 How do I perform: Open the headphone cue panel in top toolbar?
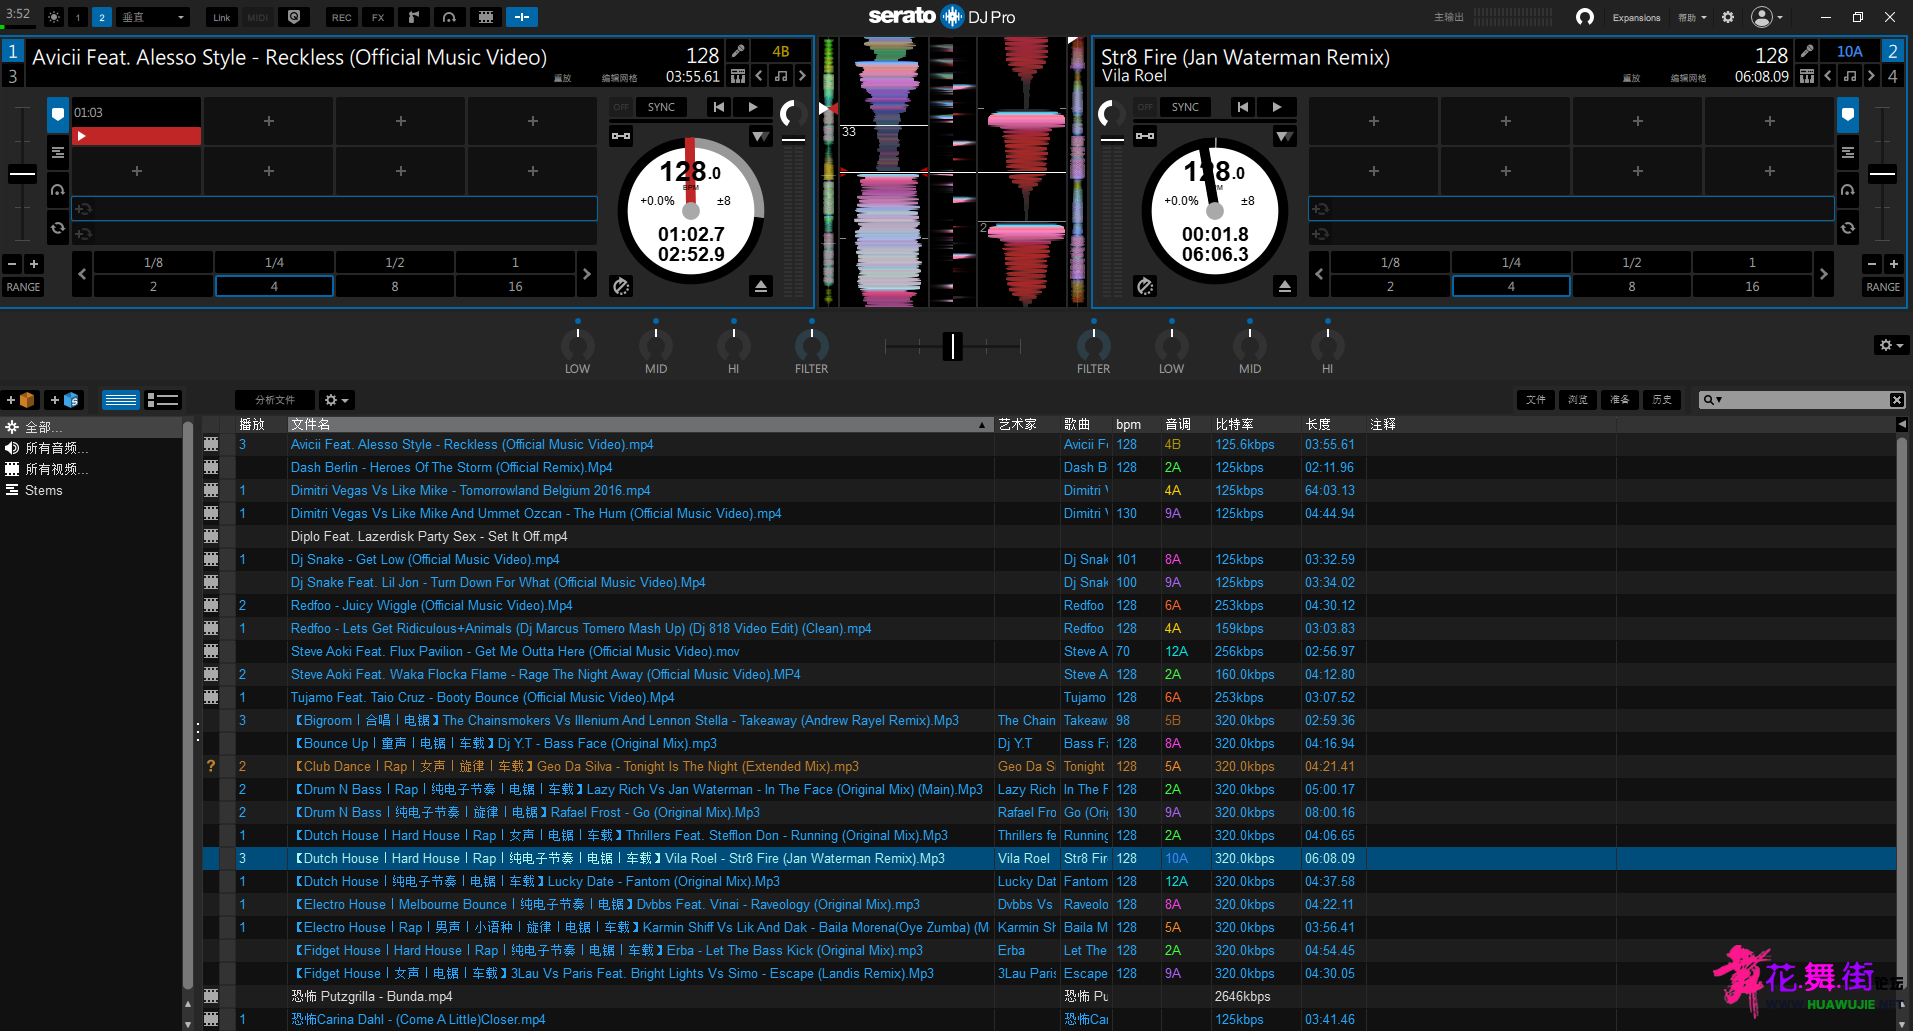[449, 17]
